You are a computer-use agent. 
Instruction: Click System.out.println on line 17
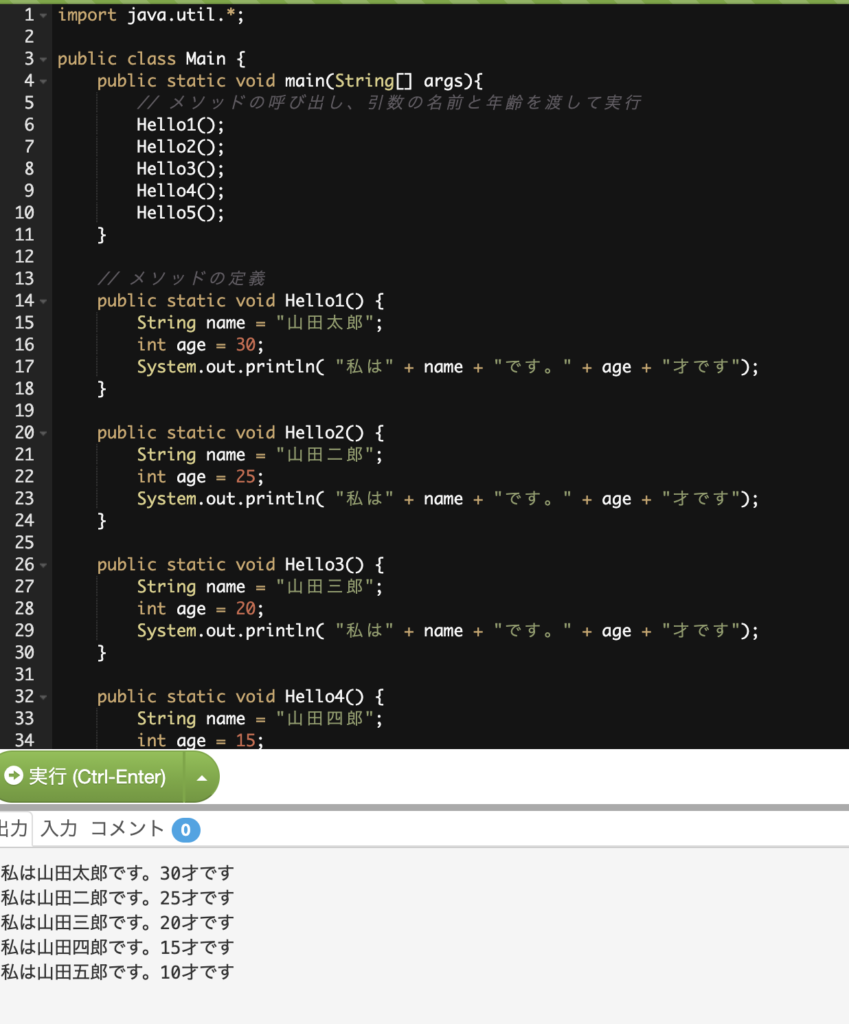click(226, 366)
